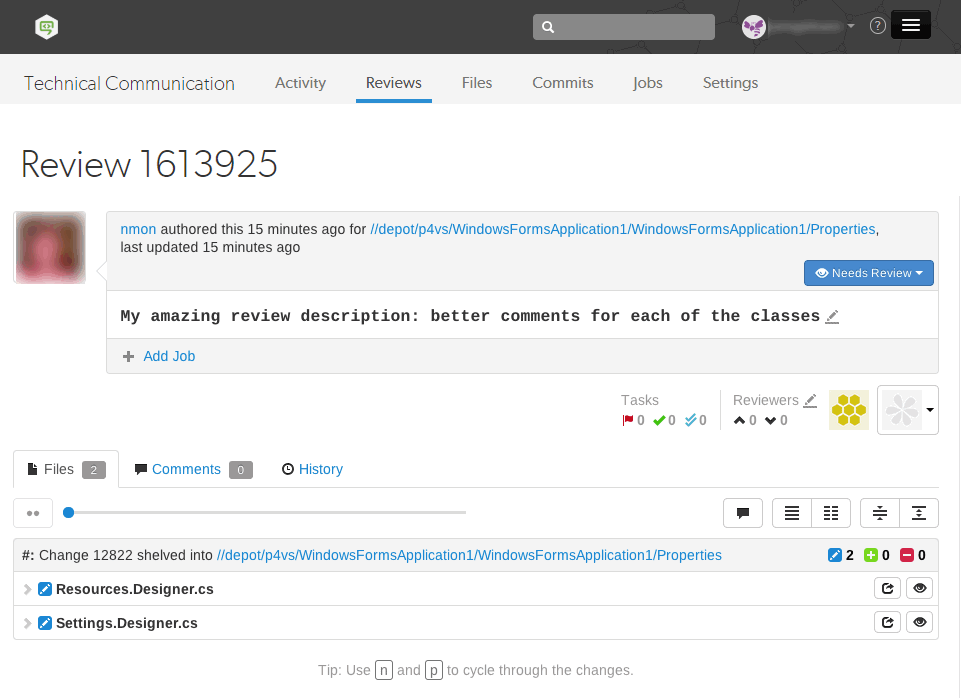Open the hamburger menu button

(x=910, y=26)
